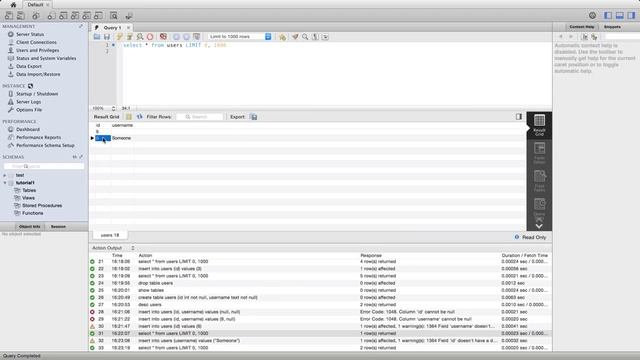640x360 pixels.
Task: Go to the Home screen tab icon
Action: pyautogui.click(x=13, y=4)
